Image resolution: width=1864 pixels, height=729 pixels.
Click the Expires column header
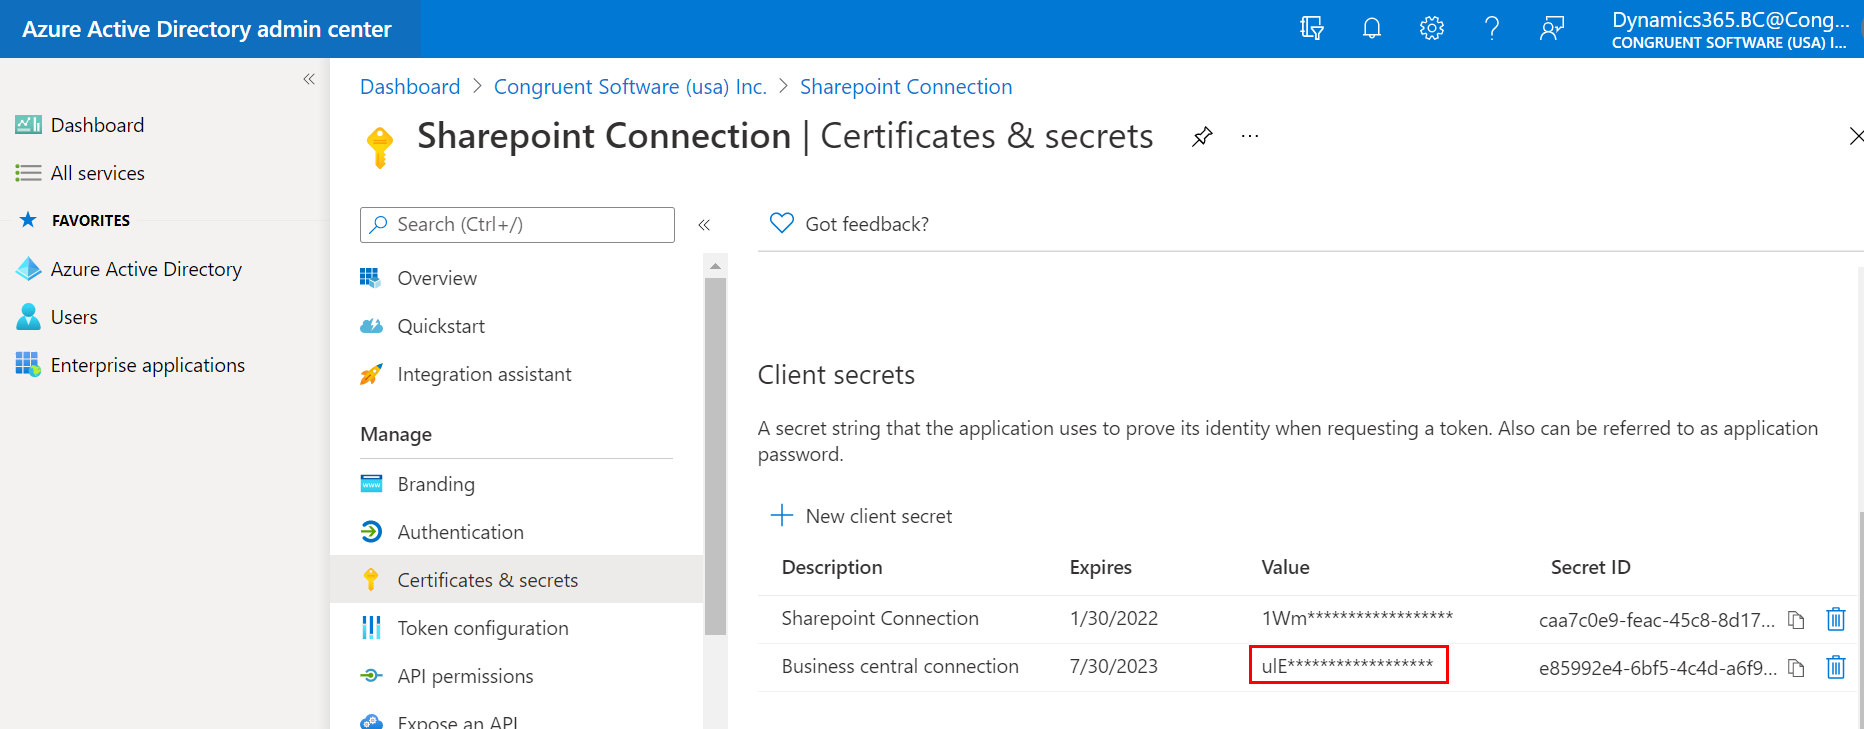pyautogui.click(x=1100, y=567)
